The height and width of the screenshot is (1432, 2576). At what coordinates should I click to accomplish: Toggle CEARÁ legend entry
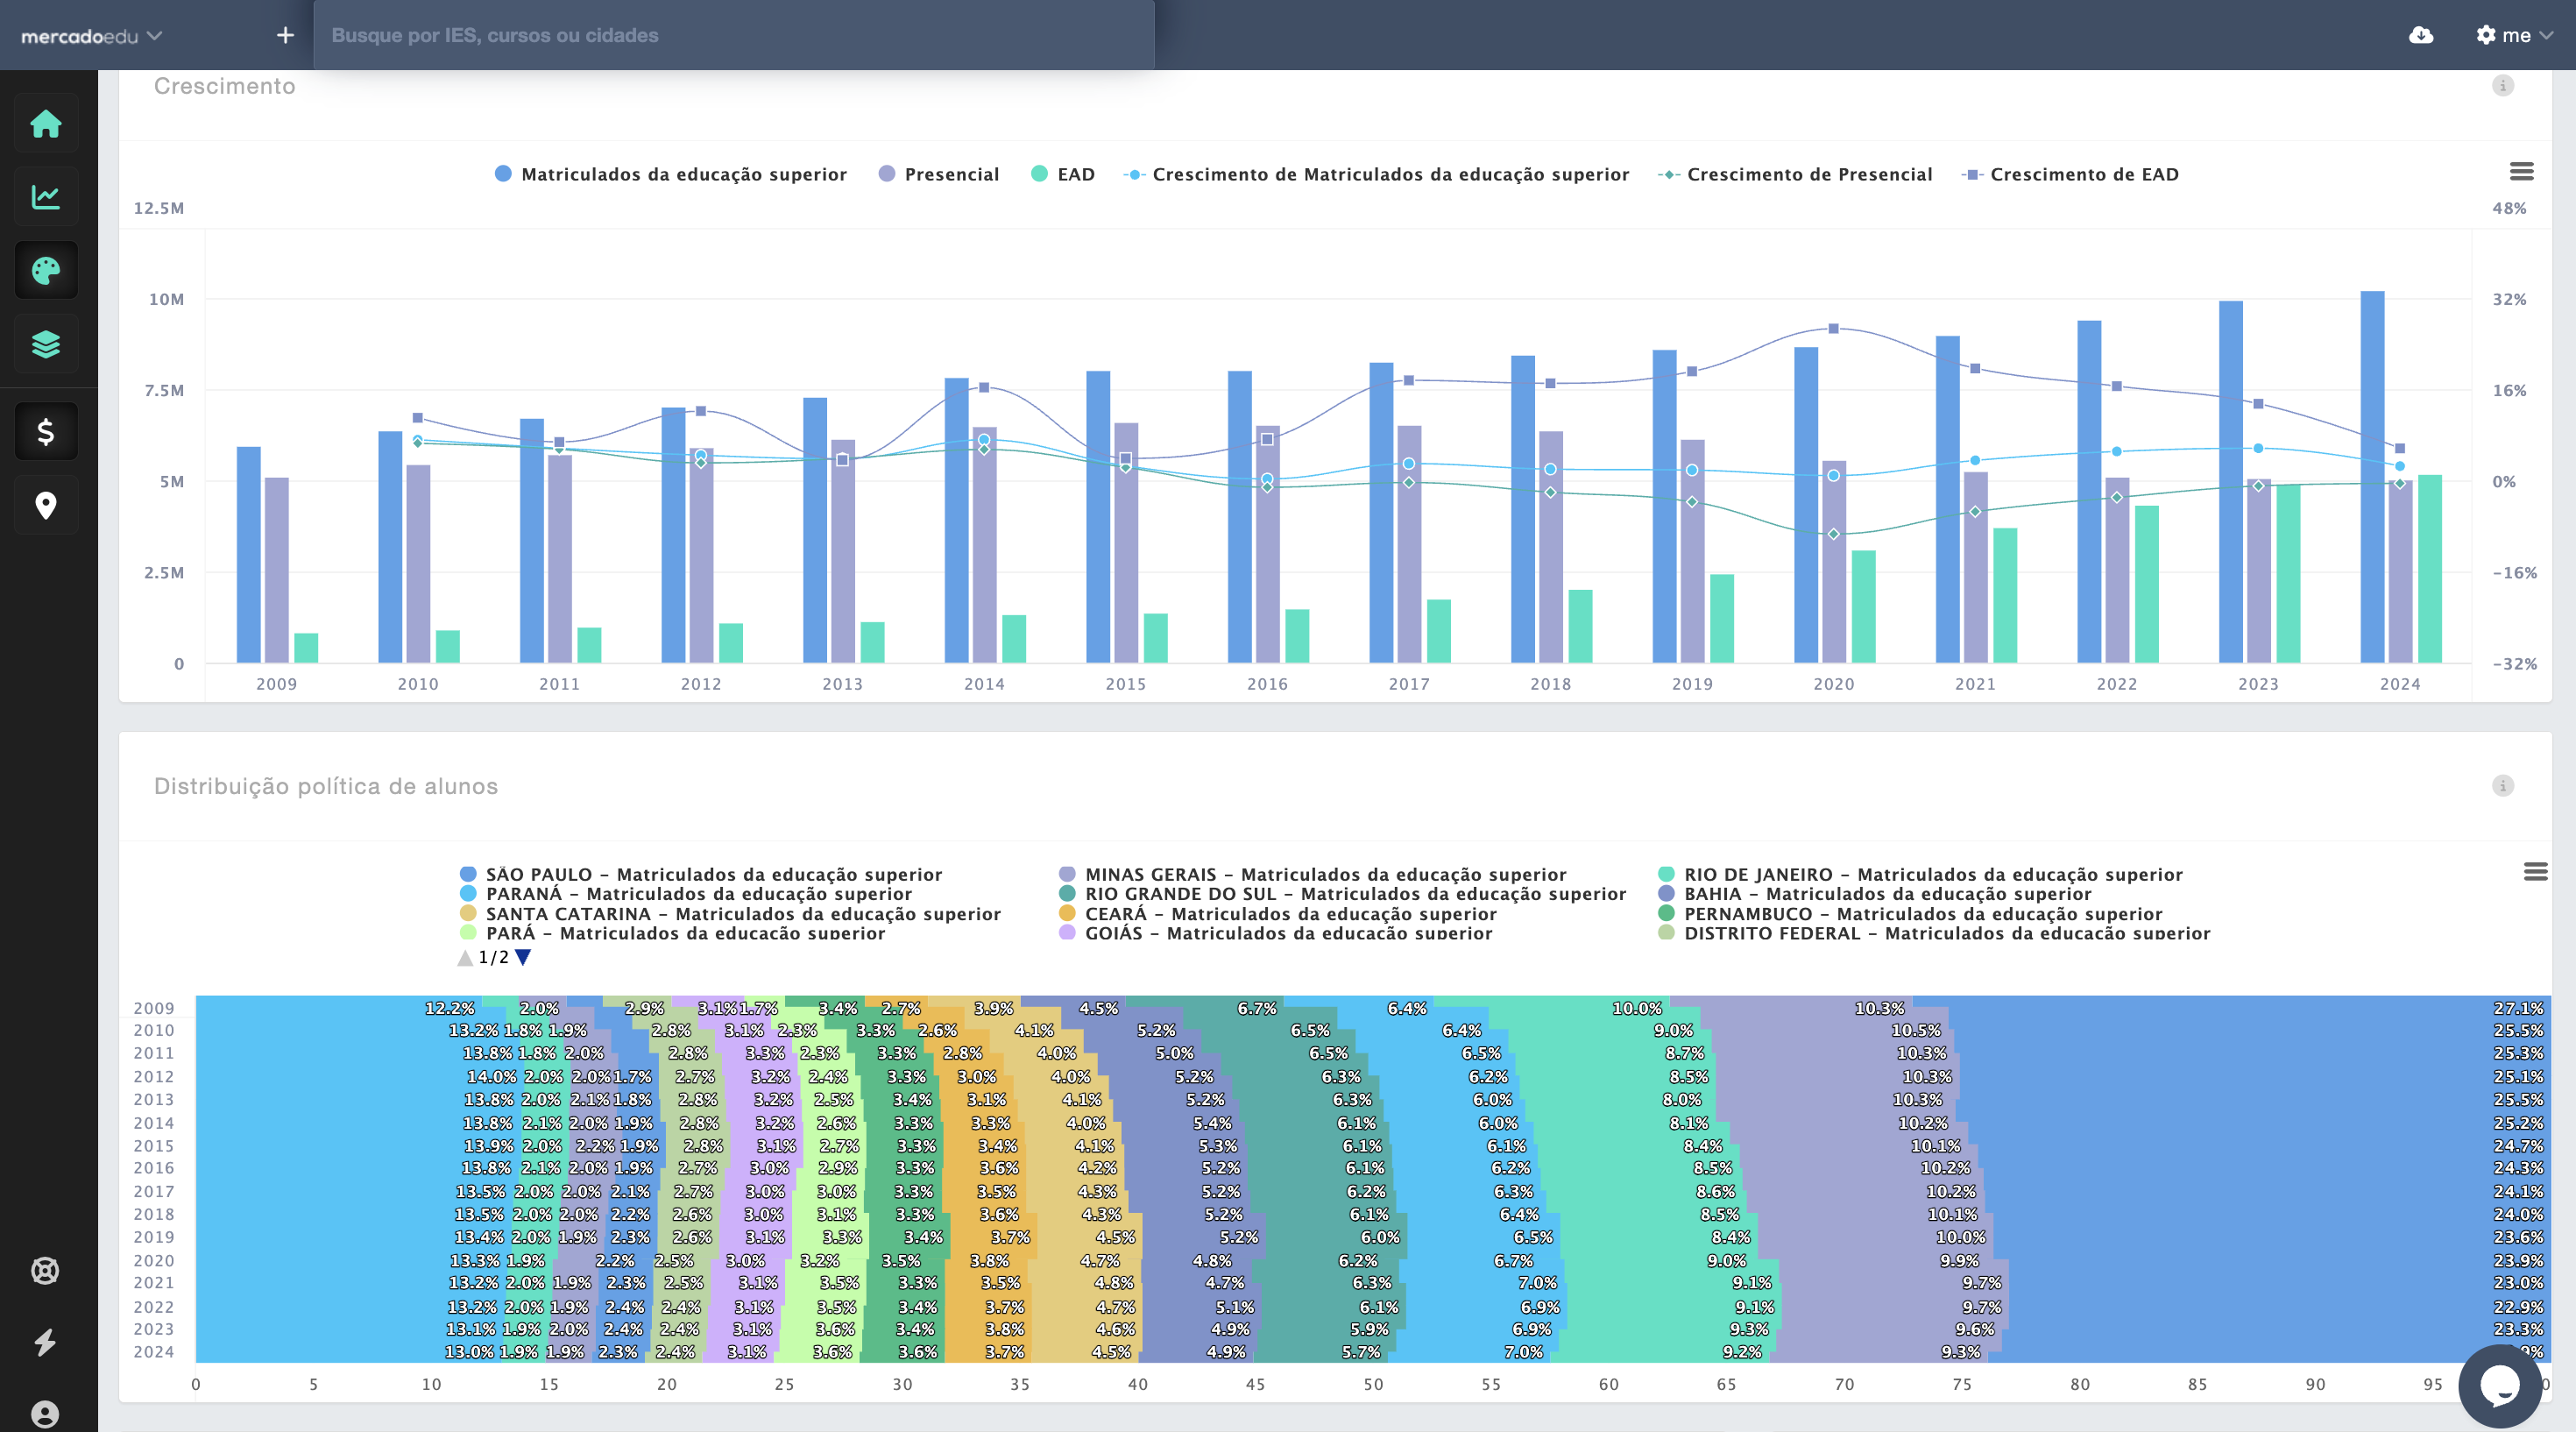pos(1278,914)
